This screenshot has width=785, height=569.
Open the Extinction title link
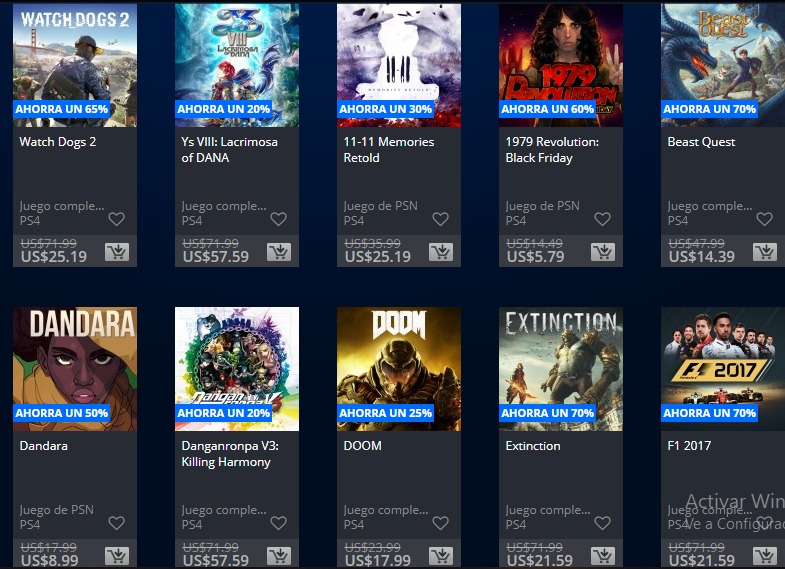coord(533,446)
